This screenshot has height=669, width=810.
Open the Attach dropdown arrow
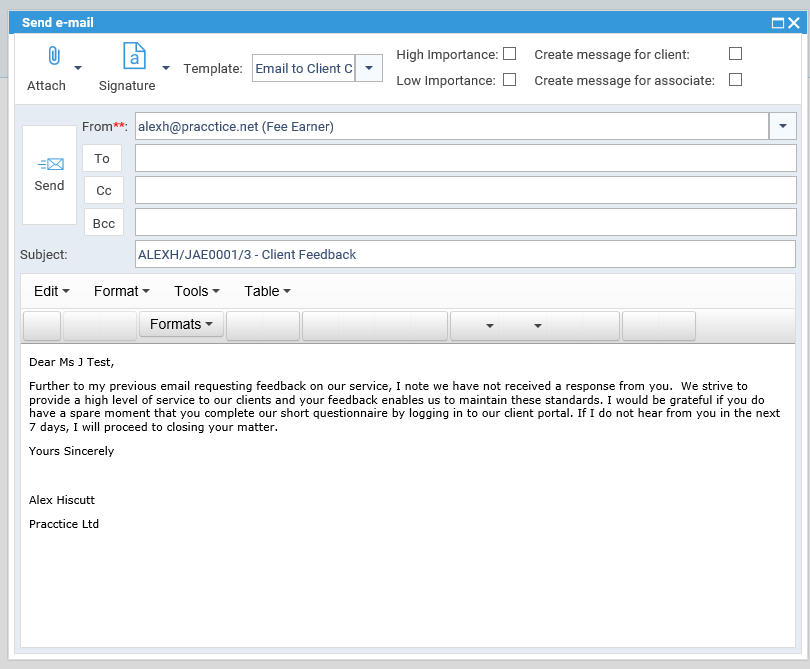[78, 68]
